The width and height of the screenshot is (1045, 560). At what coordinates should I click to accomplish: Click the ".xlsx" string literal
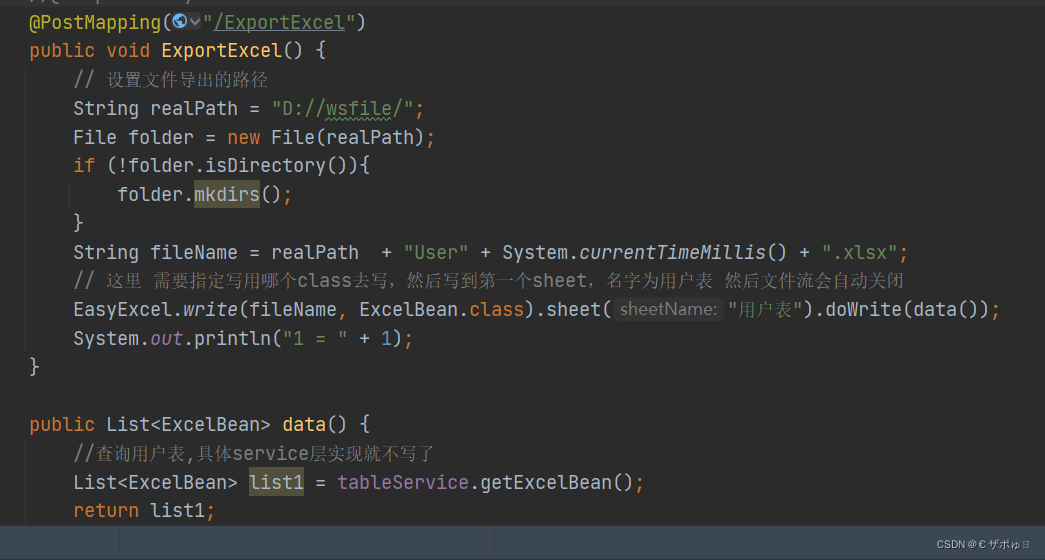860,253
